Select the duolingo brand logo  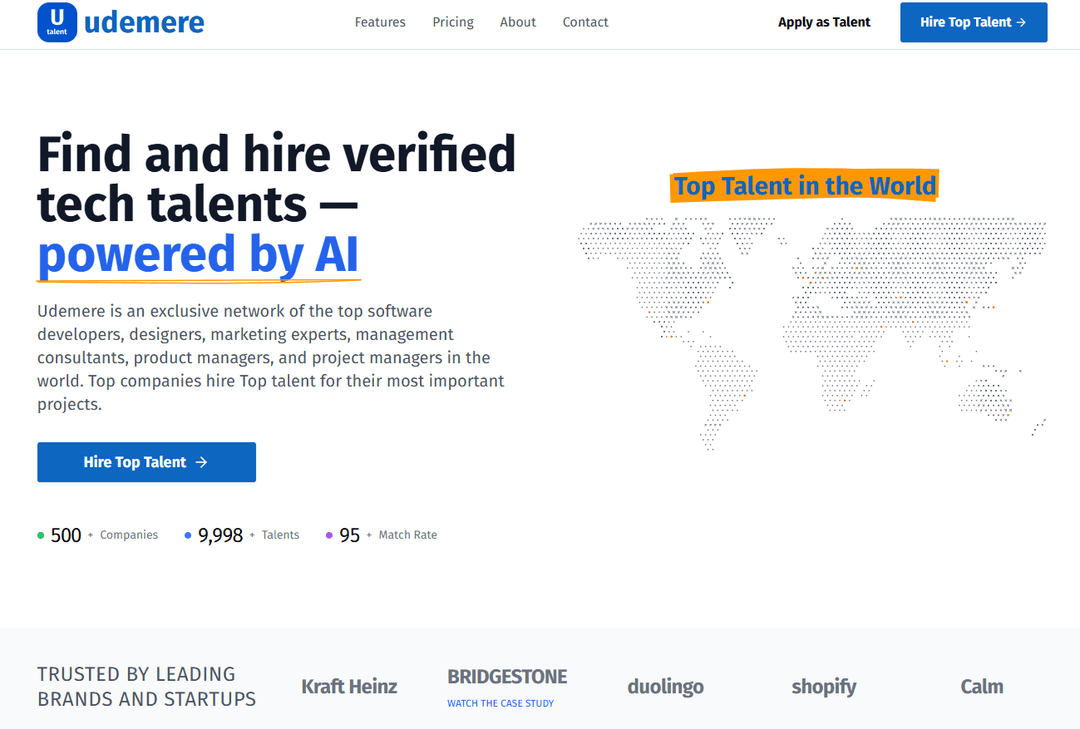pyautogui.click(x=665, y=687)
